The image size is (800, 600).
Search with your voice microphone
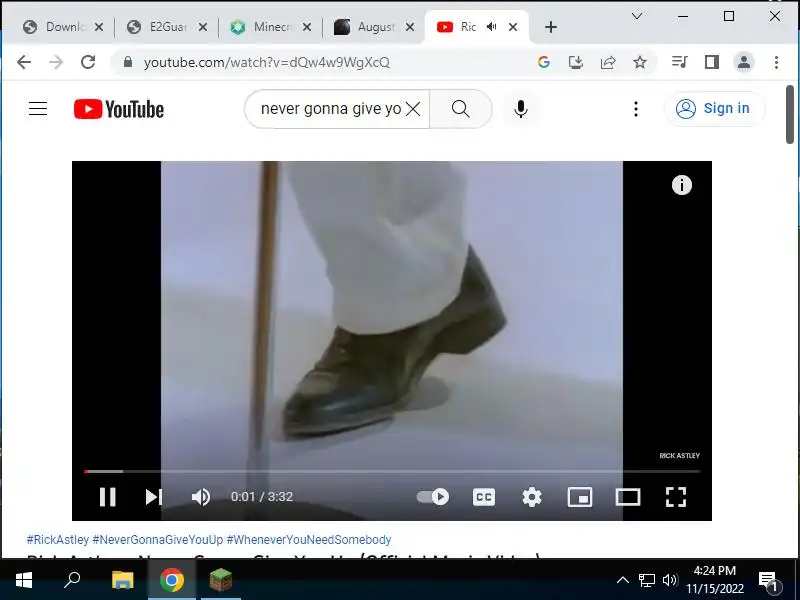[520, 109]
